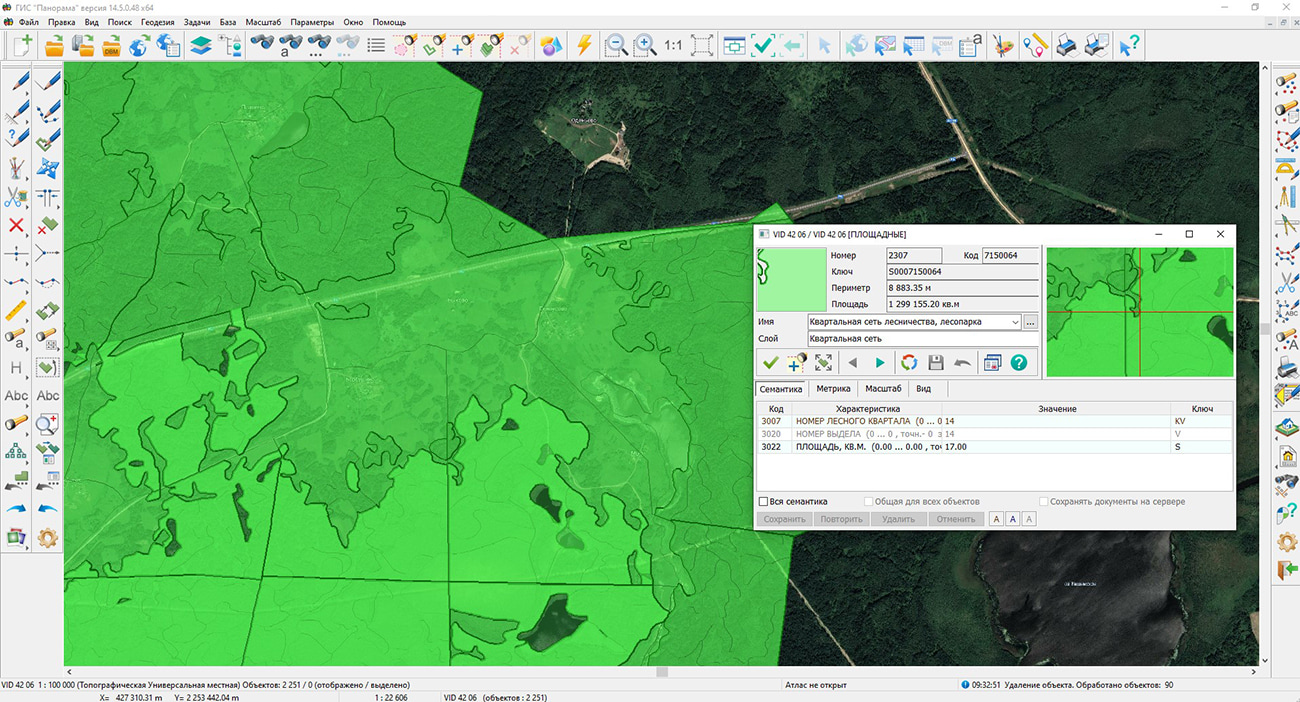The image size is (1300, 702).
Task: Click the printer icon in the toolbar
Action: [1067, 45]
